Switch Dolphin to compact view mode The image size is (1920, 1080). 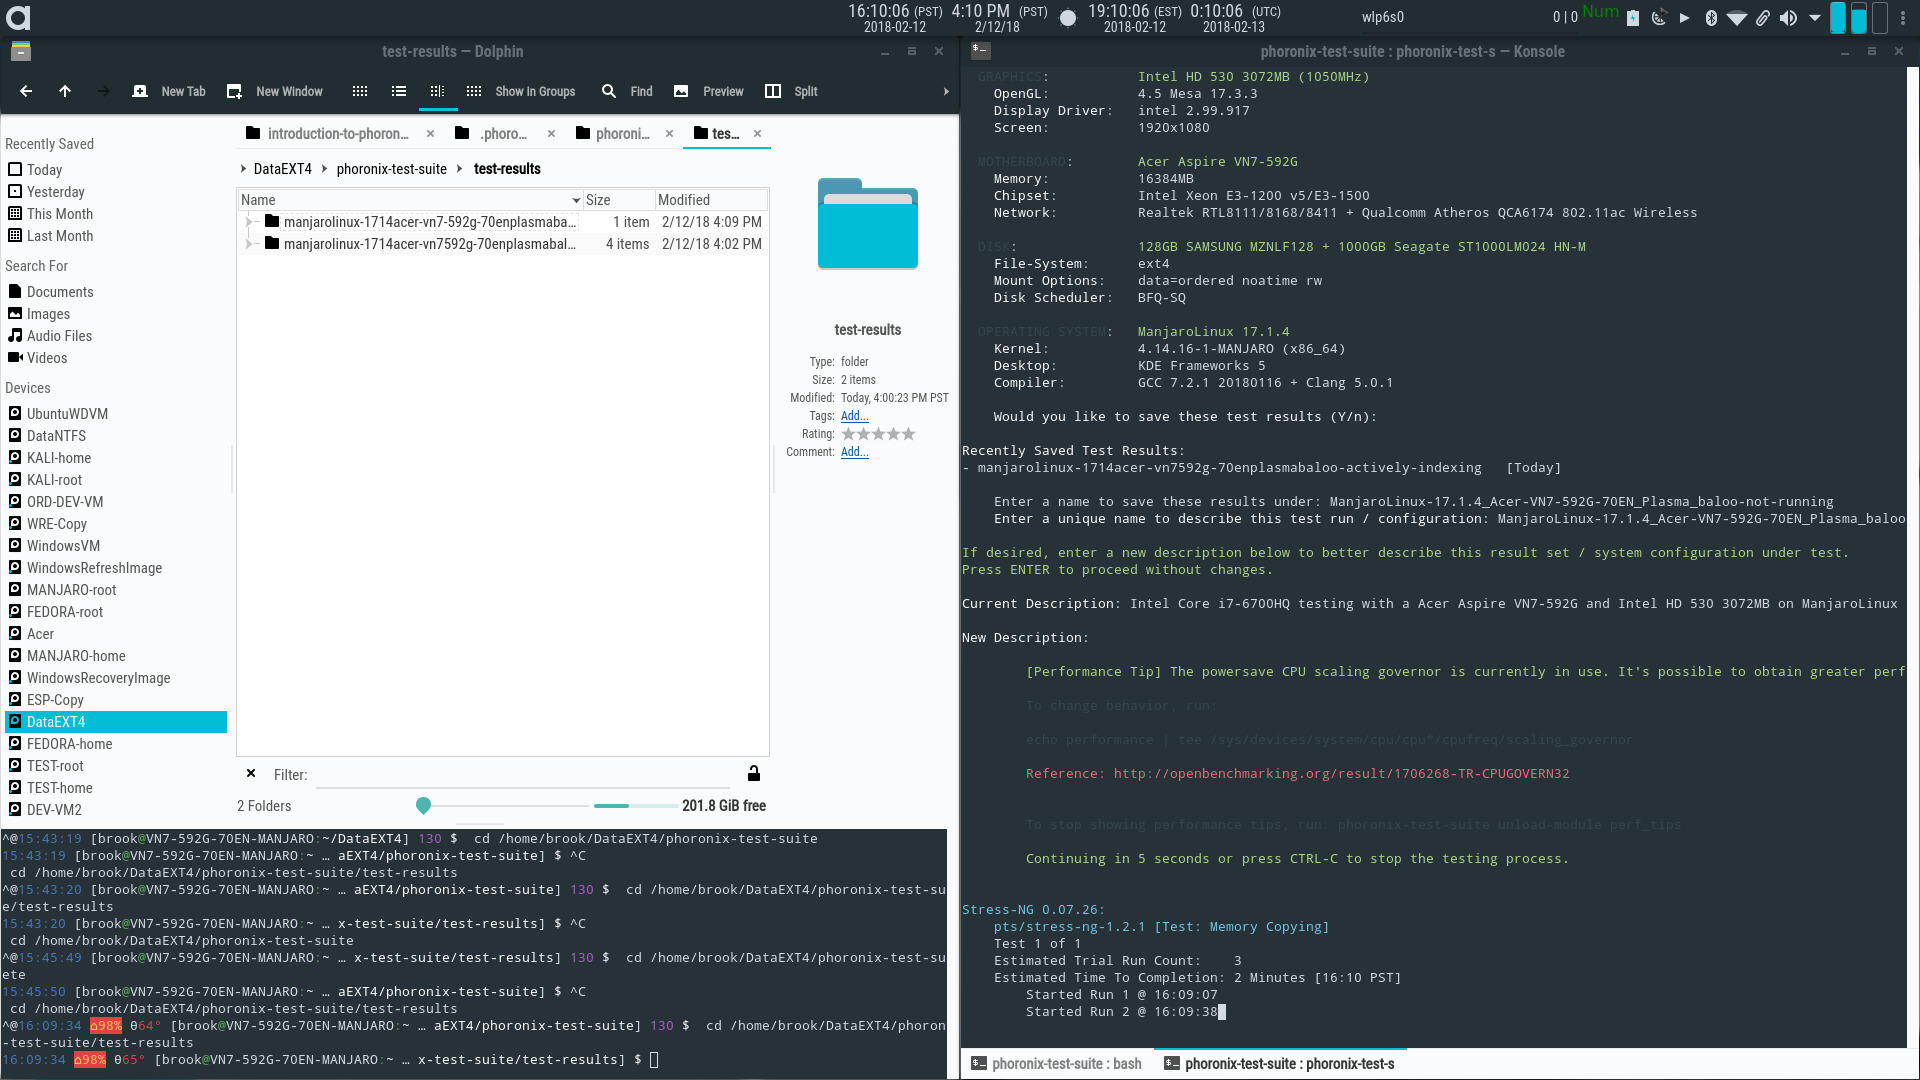[x=399, y=91]
